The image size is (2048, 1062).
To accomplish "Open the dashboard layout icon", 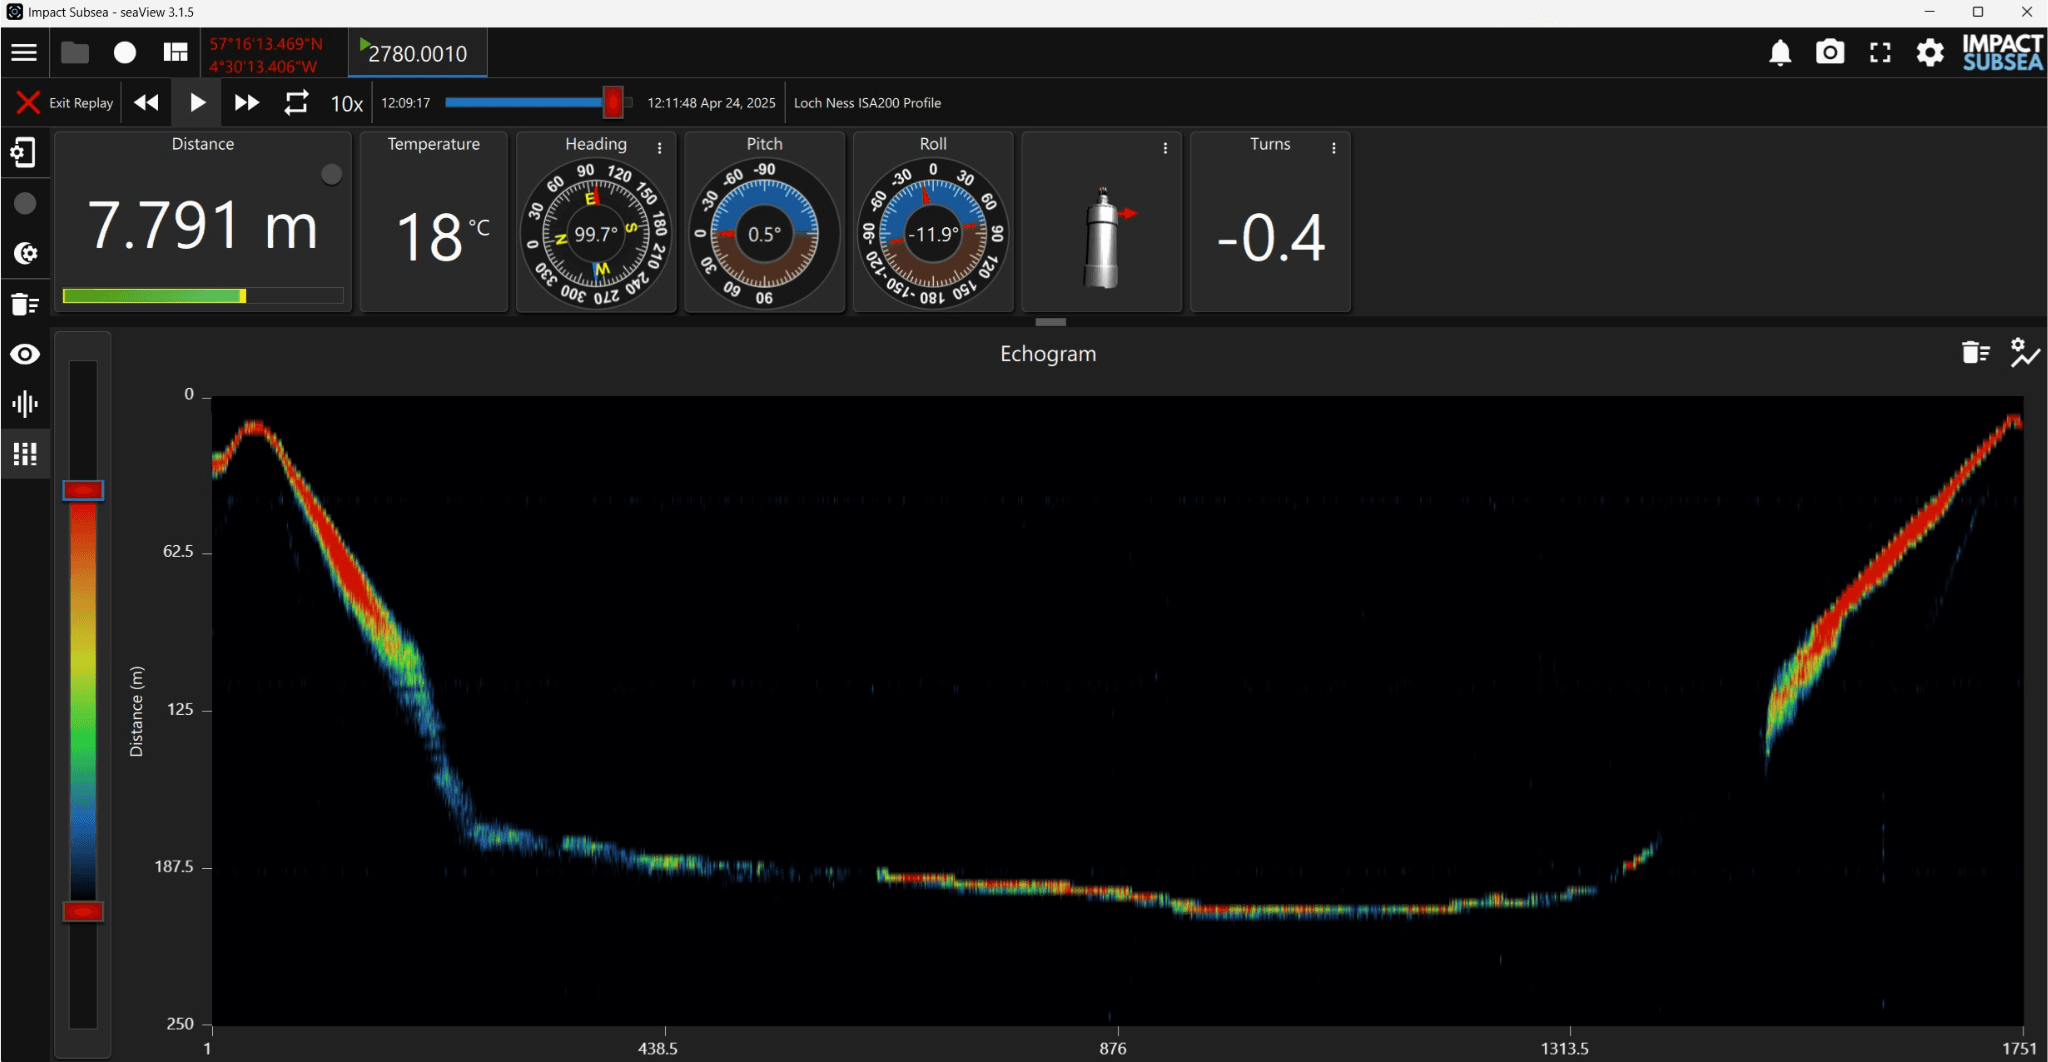I will 176,53.
